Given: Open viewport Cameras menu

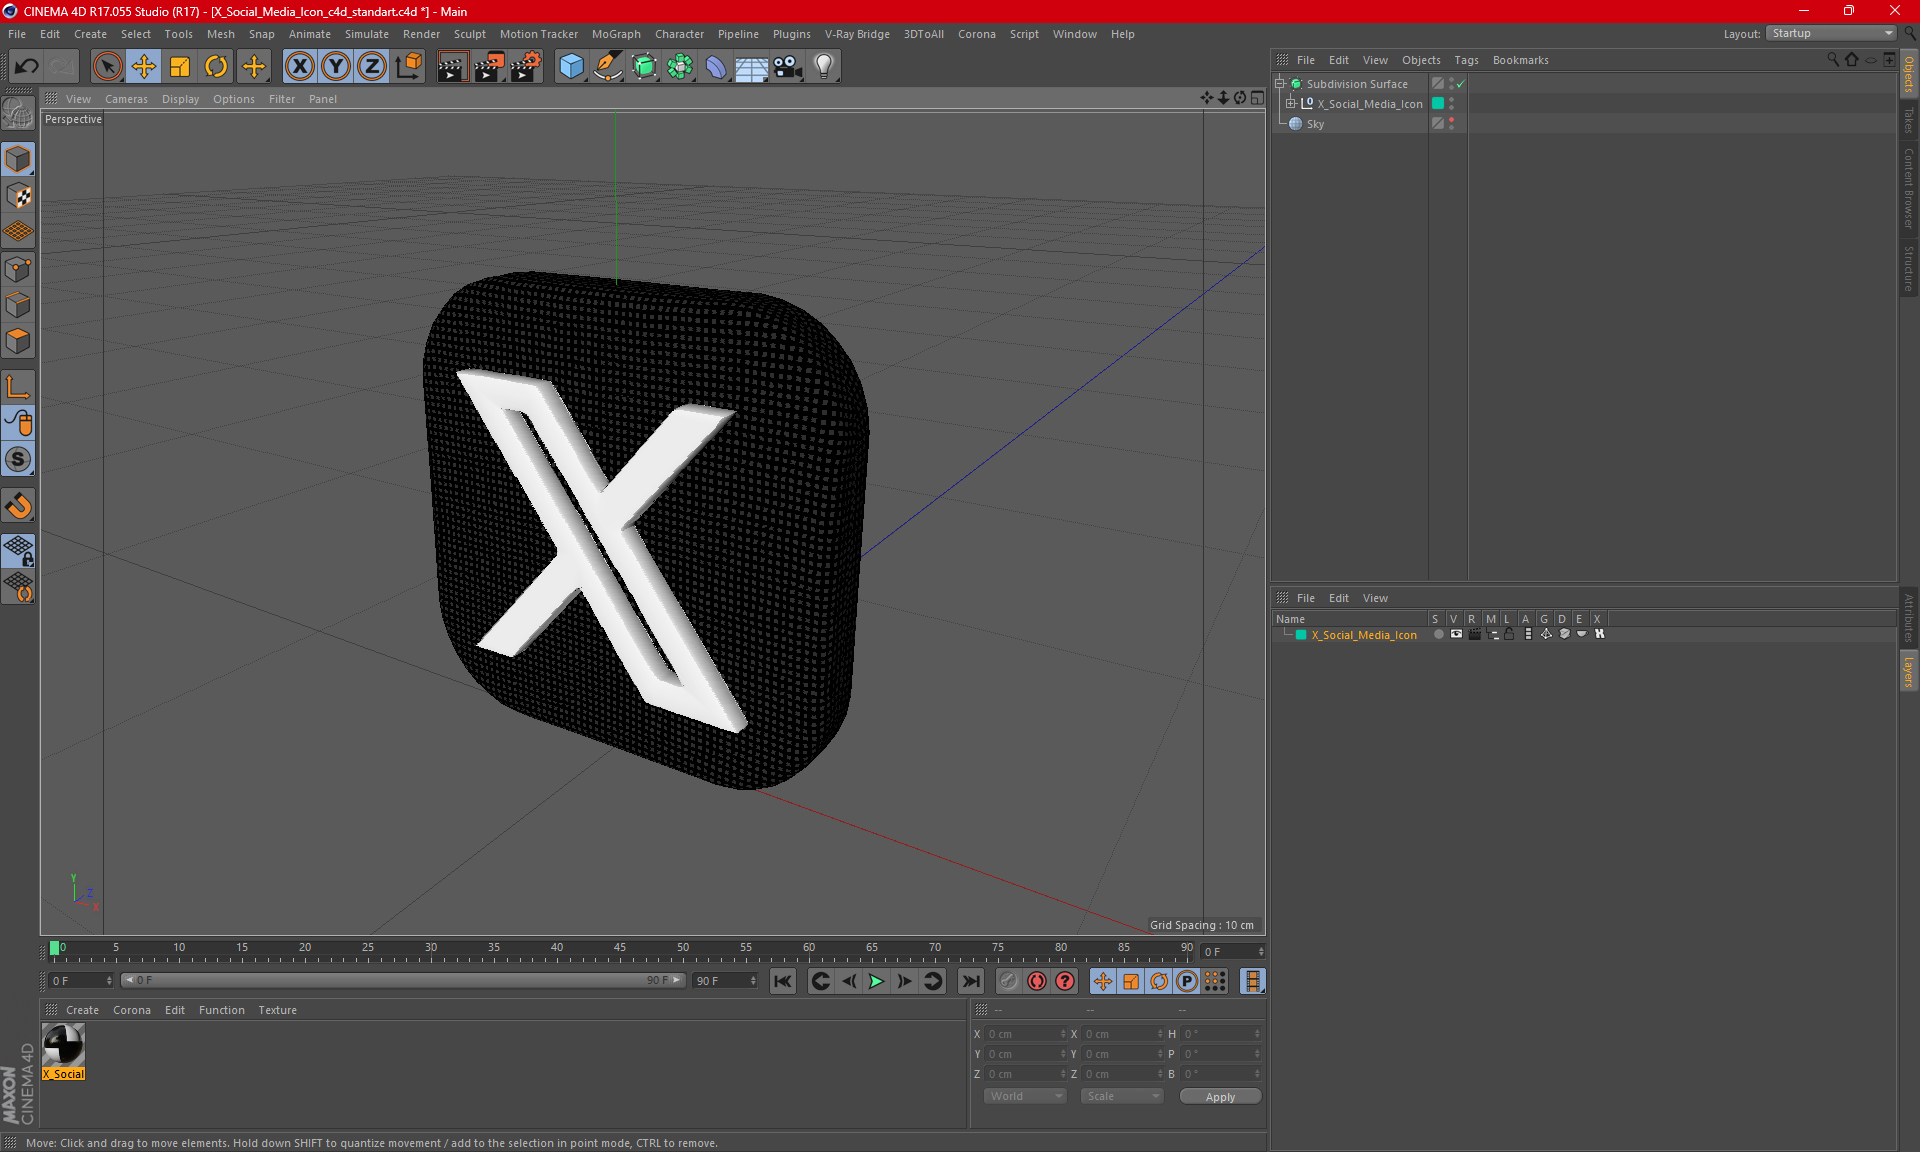Looking at the screenshot, I should (126, 99).
